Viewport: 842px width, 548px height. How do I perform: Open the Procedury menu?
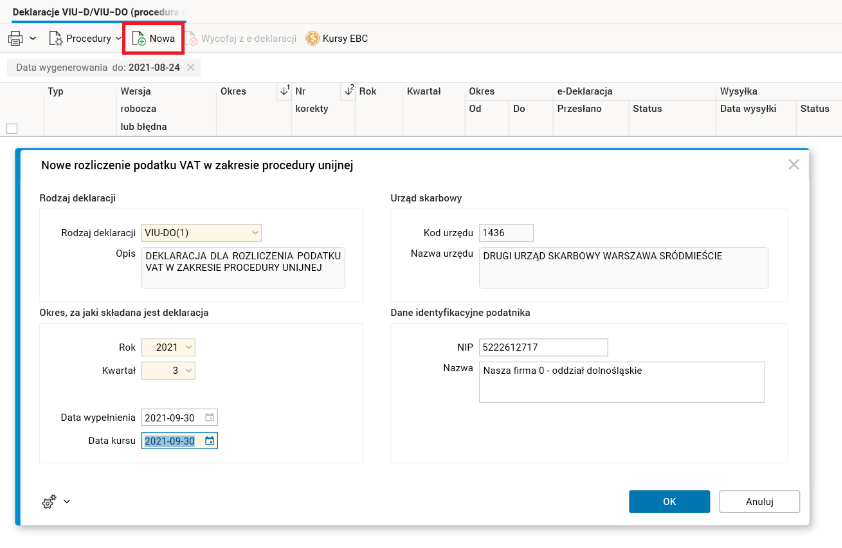(x=88, y=39)
